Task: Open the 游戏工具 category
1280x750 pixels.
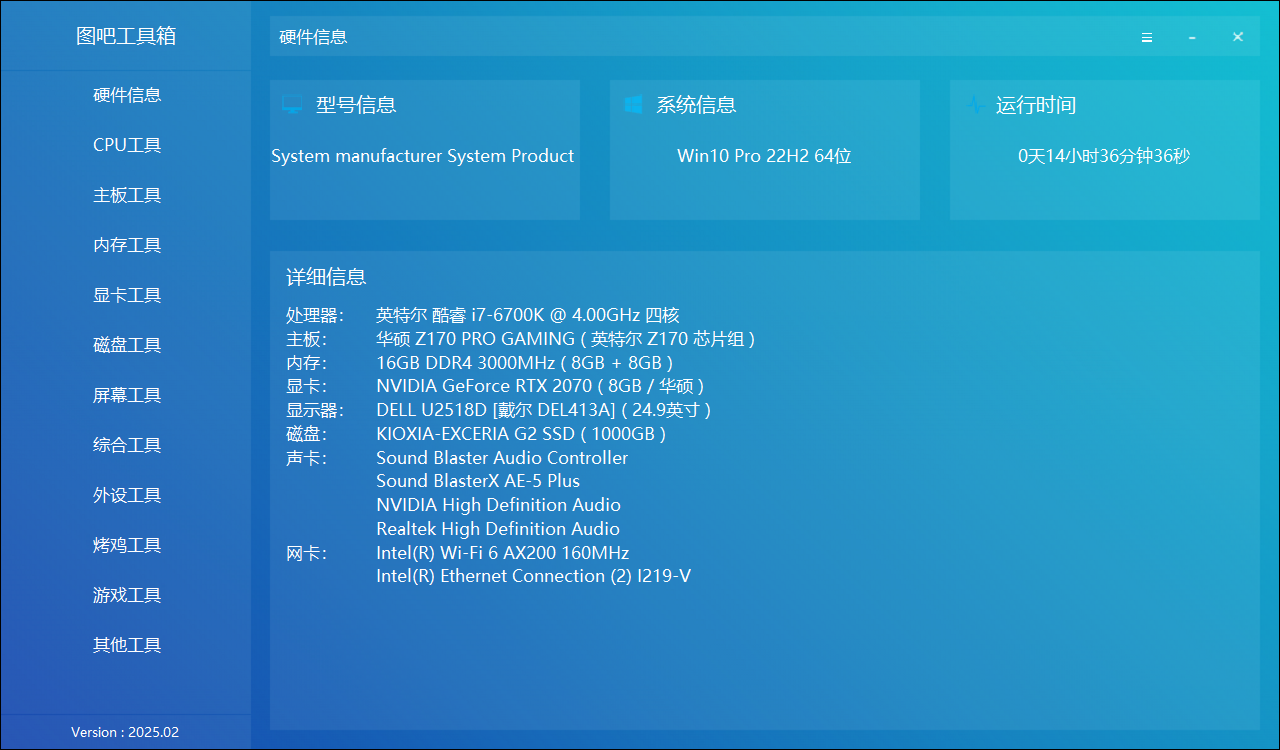Action: coord(126,594)
